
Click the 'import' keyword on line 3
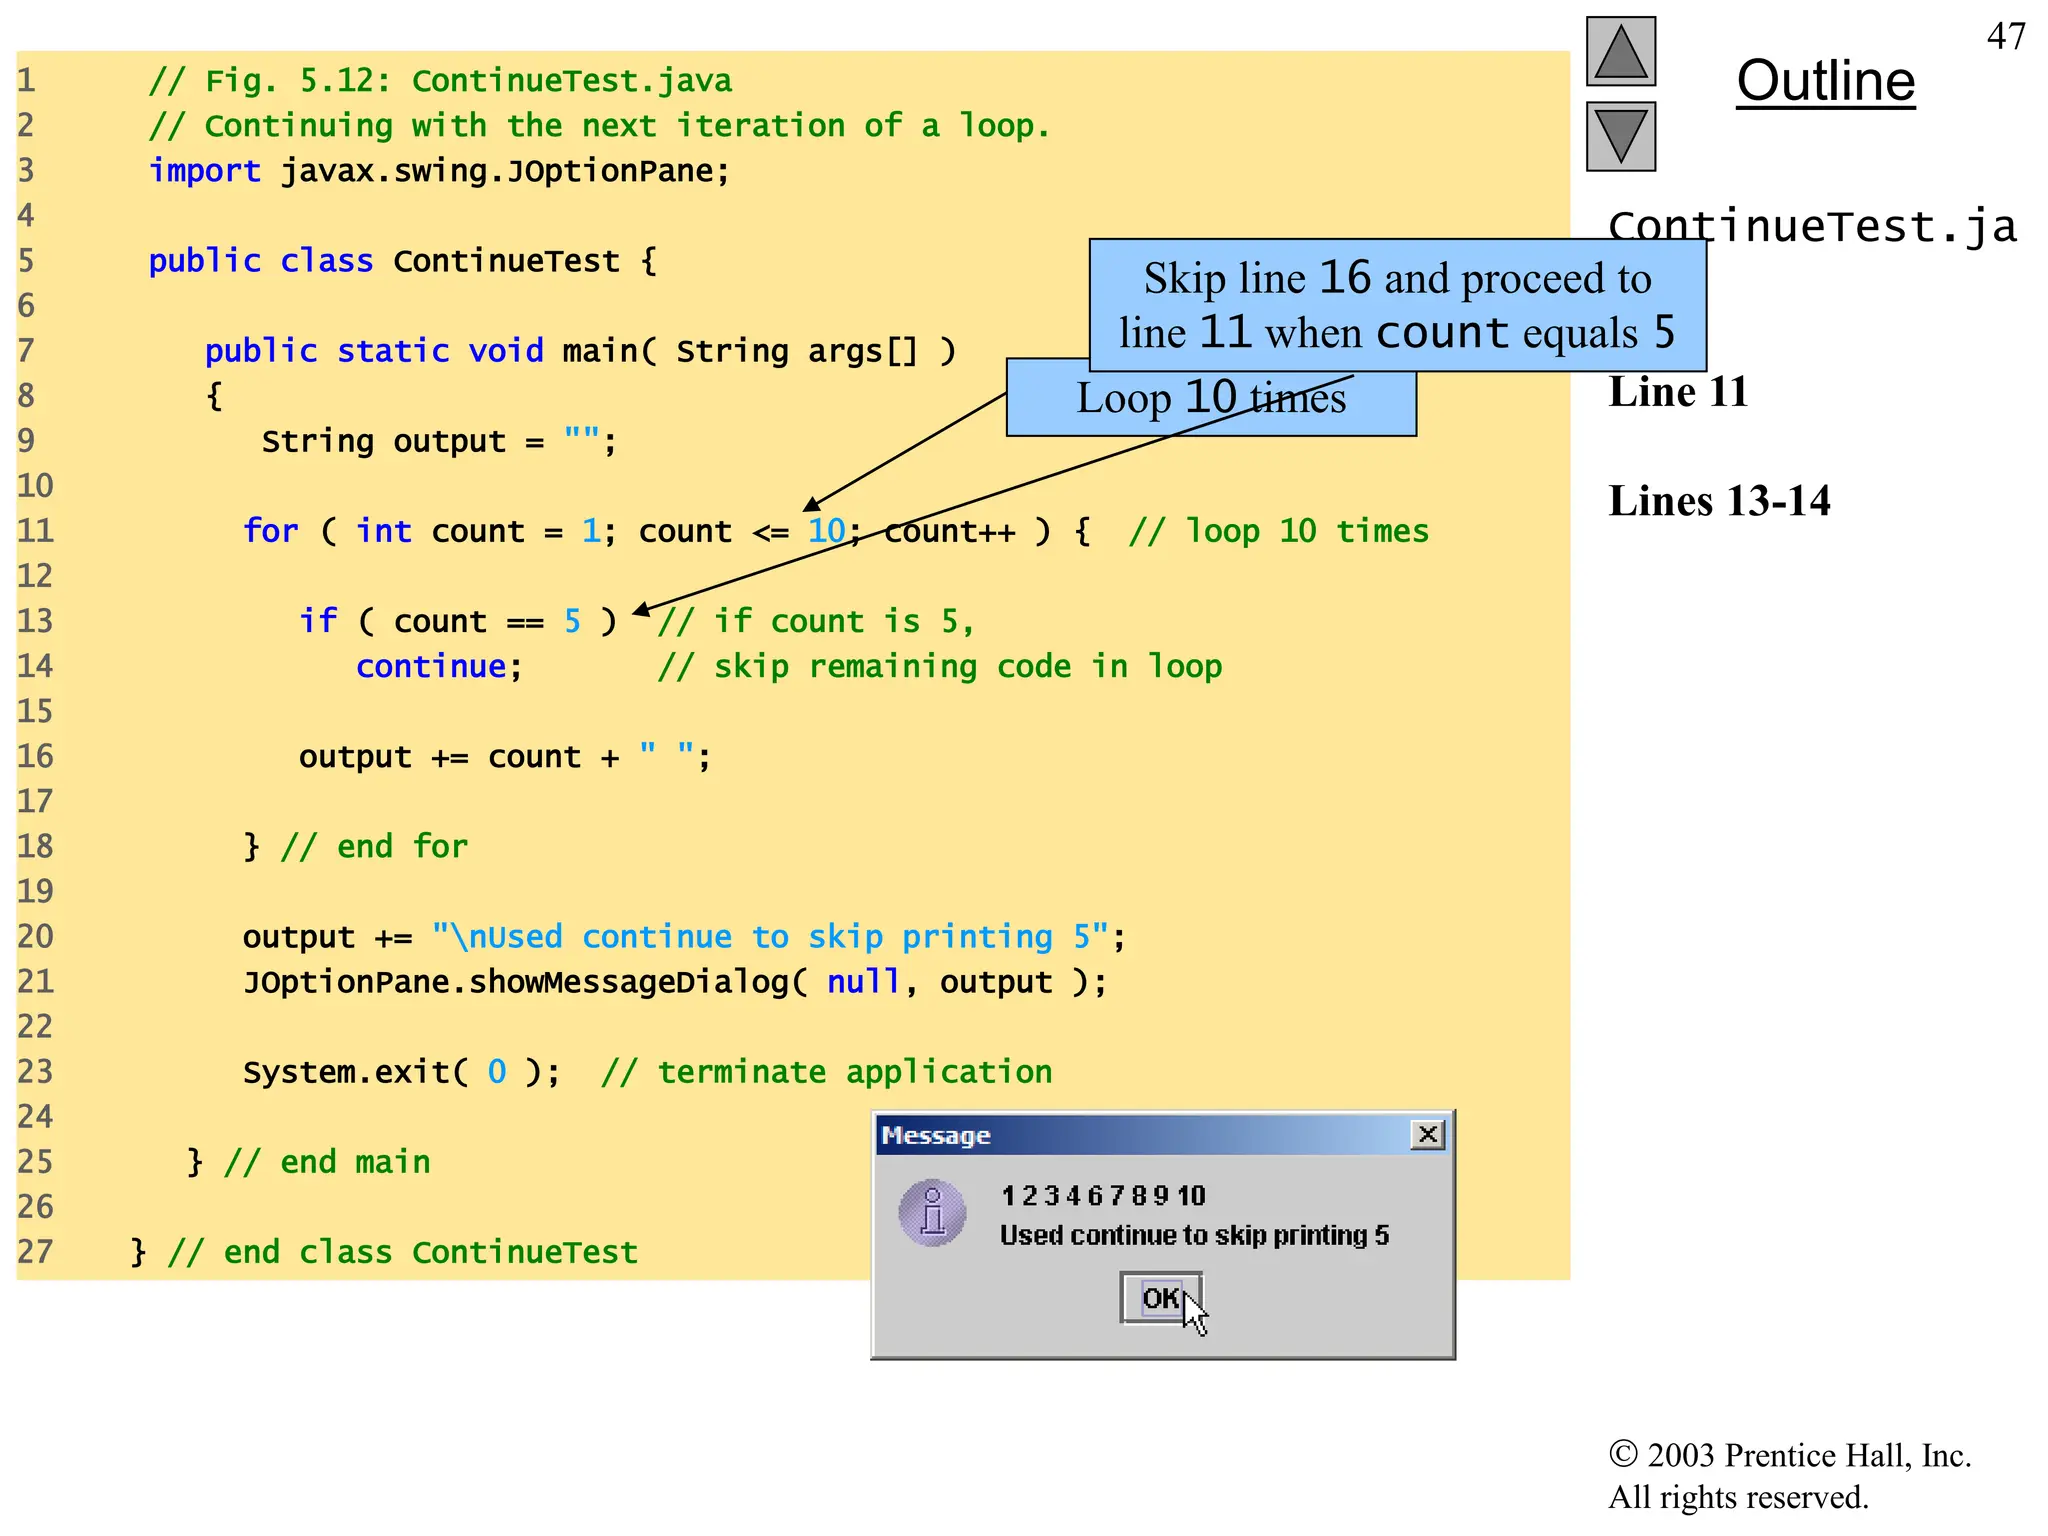click(205, 171)
